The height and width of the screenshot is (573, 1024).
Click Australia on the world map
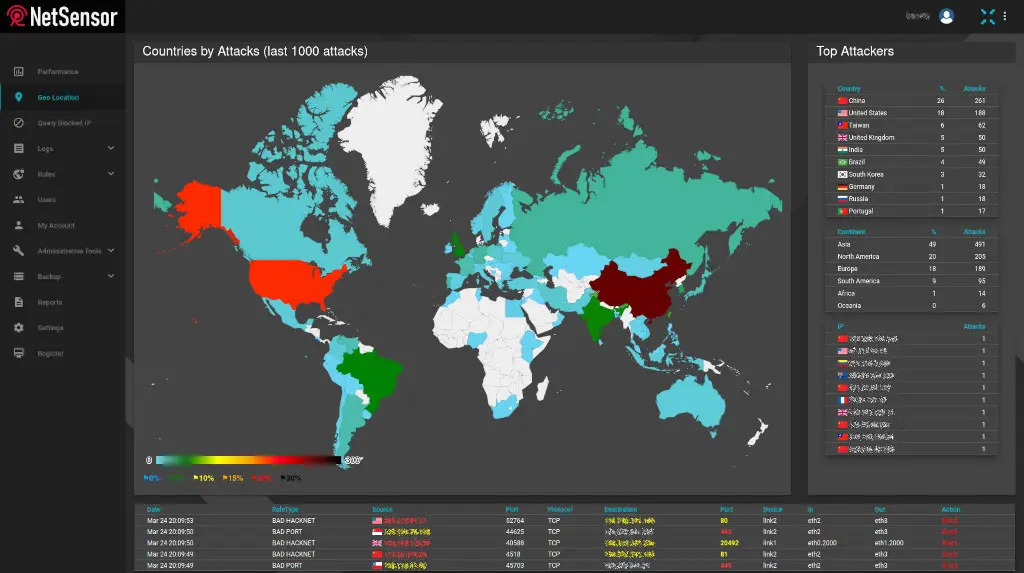click(691, 400)
